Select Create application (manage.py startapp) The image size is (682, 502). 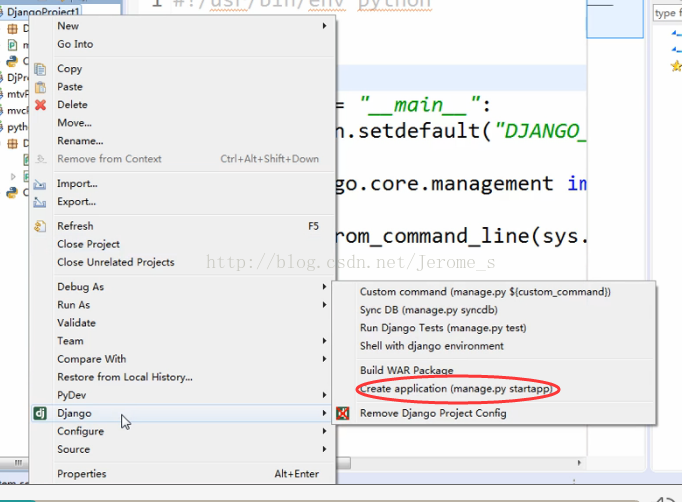coord(456,388)
